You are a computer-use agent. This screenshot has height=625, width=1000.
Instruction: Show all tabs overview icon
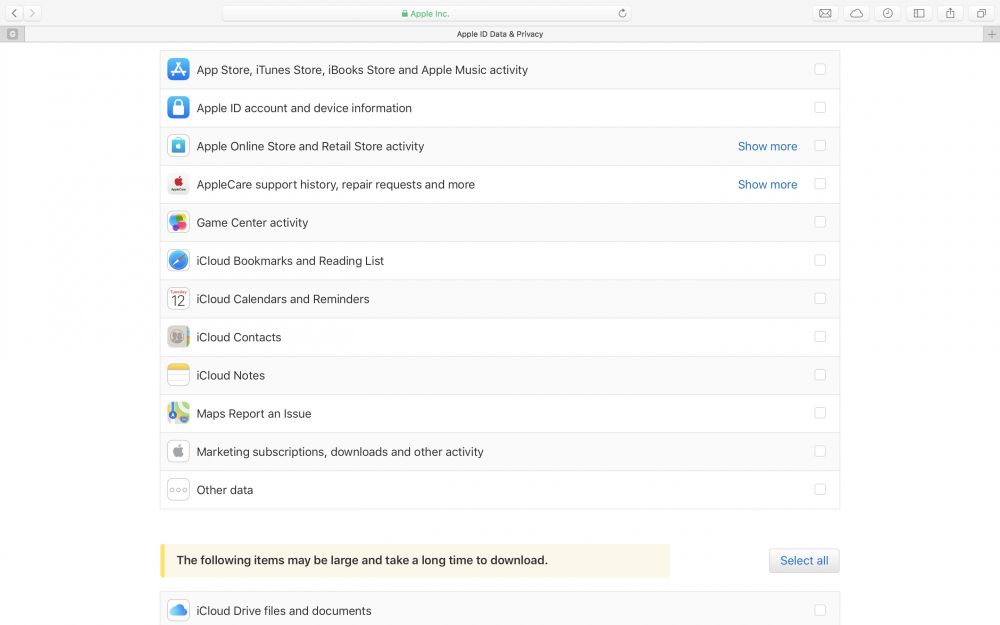point(982,13)
